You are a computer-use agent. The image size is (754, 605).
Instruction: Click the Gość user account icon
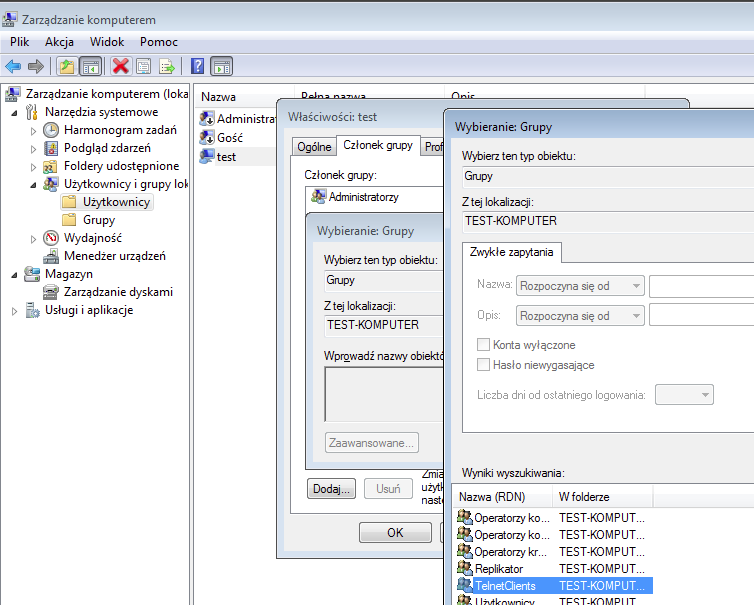coord(207,138)
